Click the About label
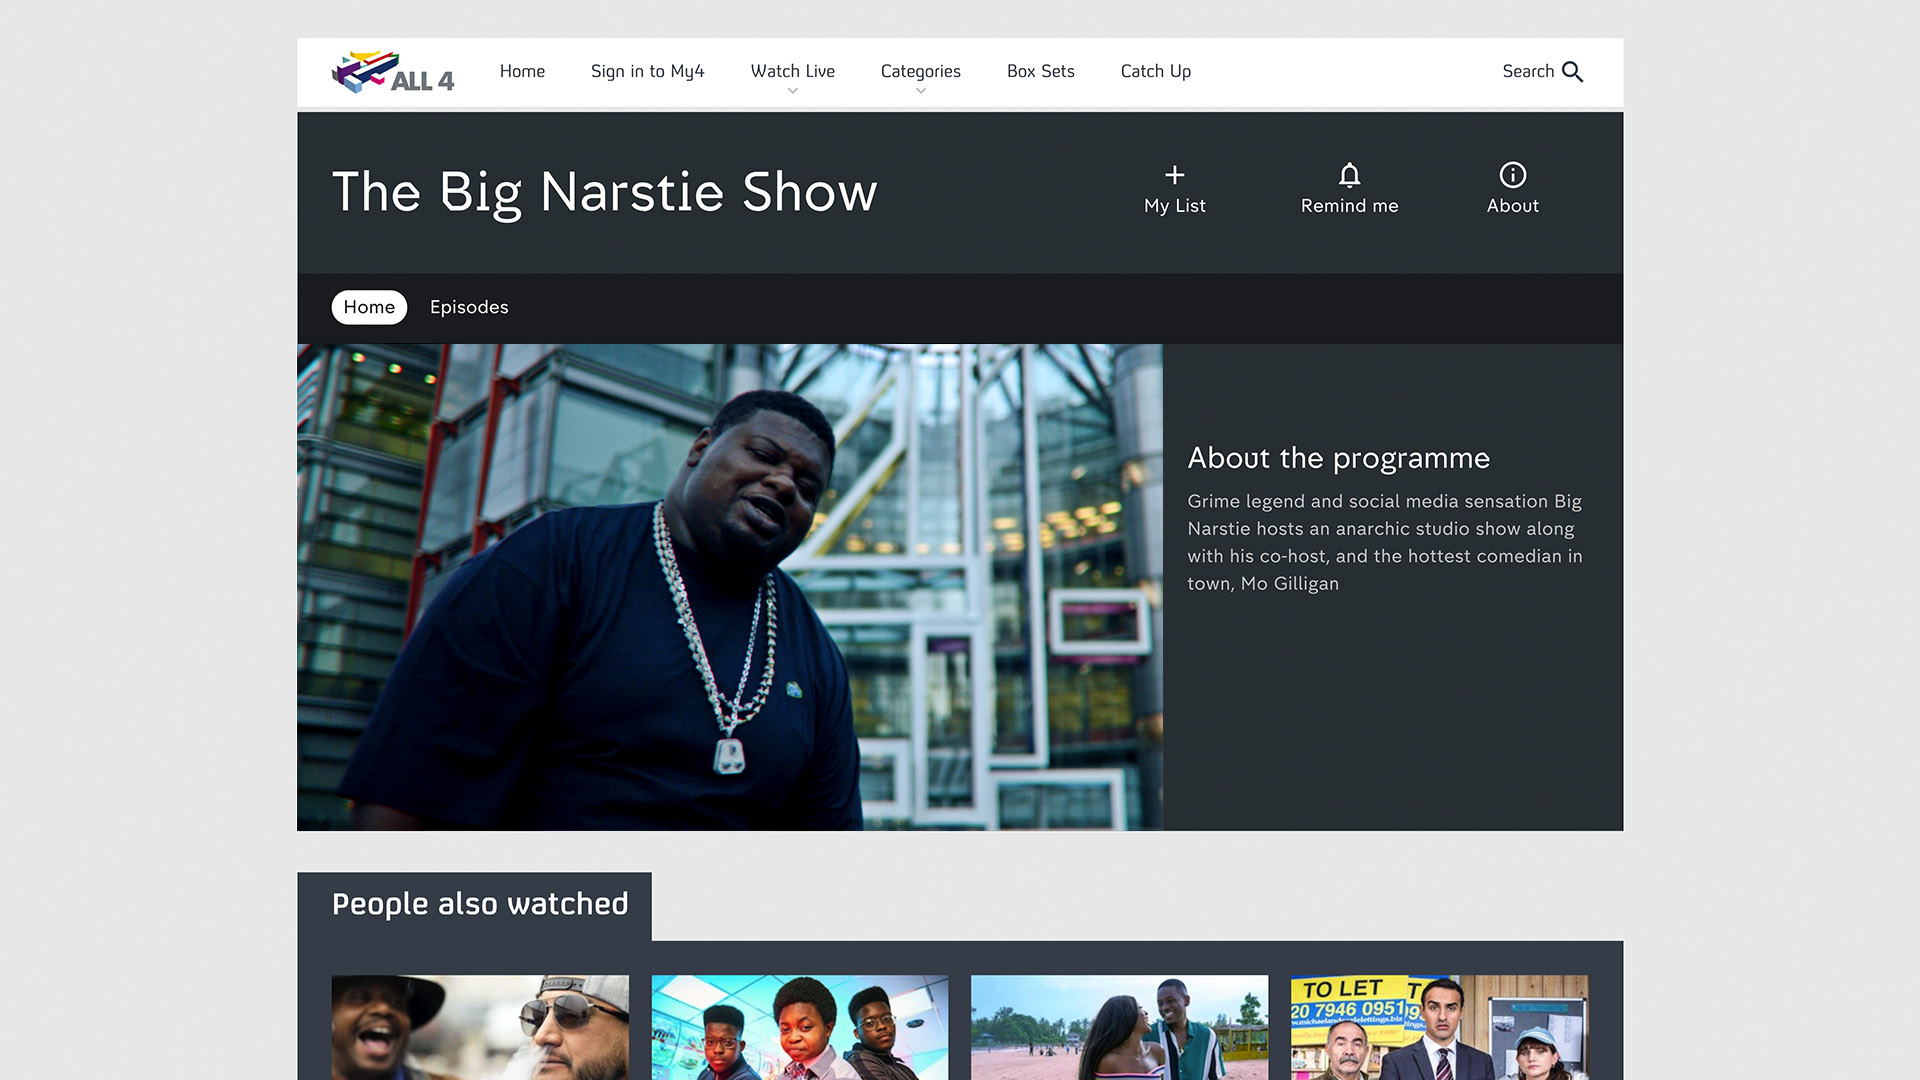The image size is (1920, 1080). tap(1513, 206)
